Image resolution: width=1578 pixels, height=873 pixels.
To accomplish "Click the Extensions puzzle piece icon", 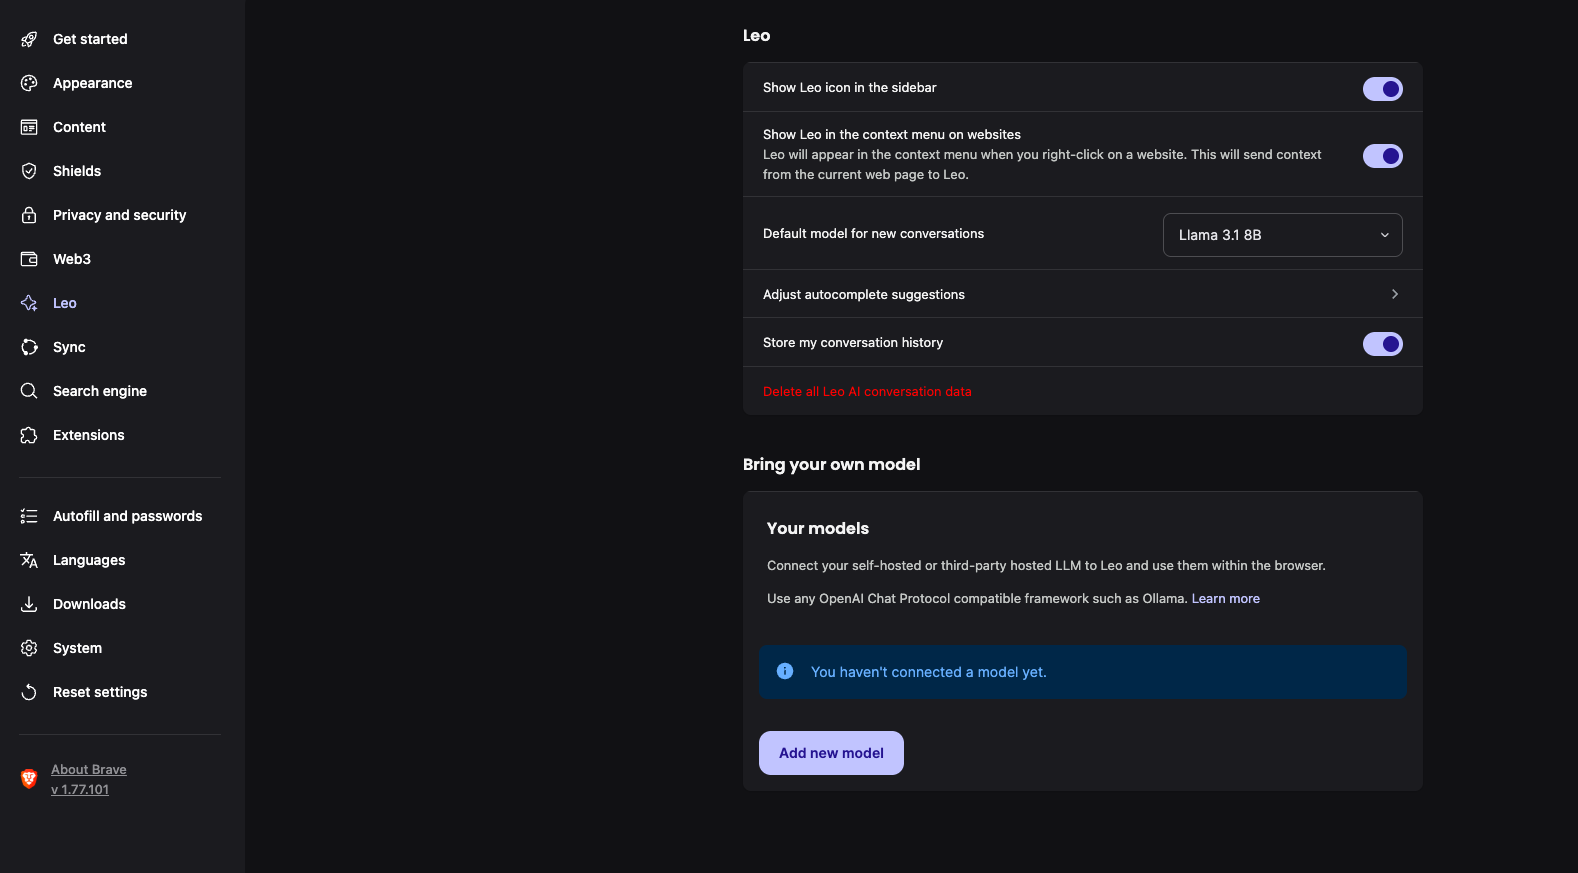I will coord(29,435).
